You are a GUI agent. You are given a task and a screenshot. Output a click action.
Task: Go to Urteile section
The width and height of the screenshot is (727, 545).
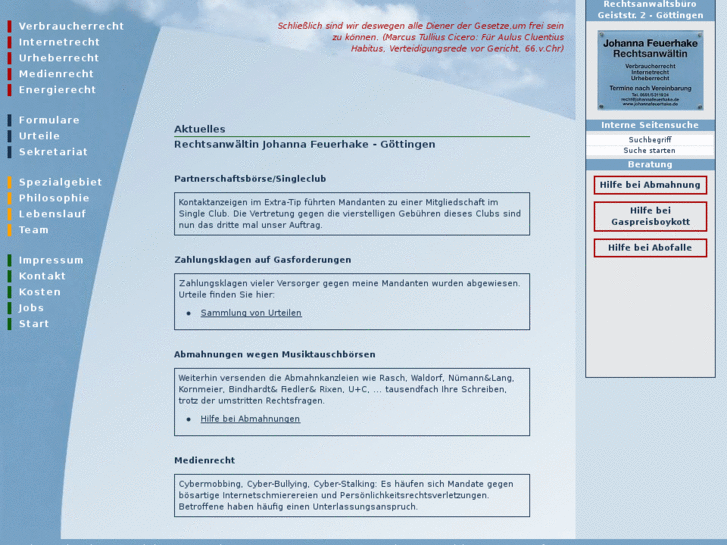39,136
